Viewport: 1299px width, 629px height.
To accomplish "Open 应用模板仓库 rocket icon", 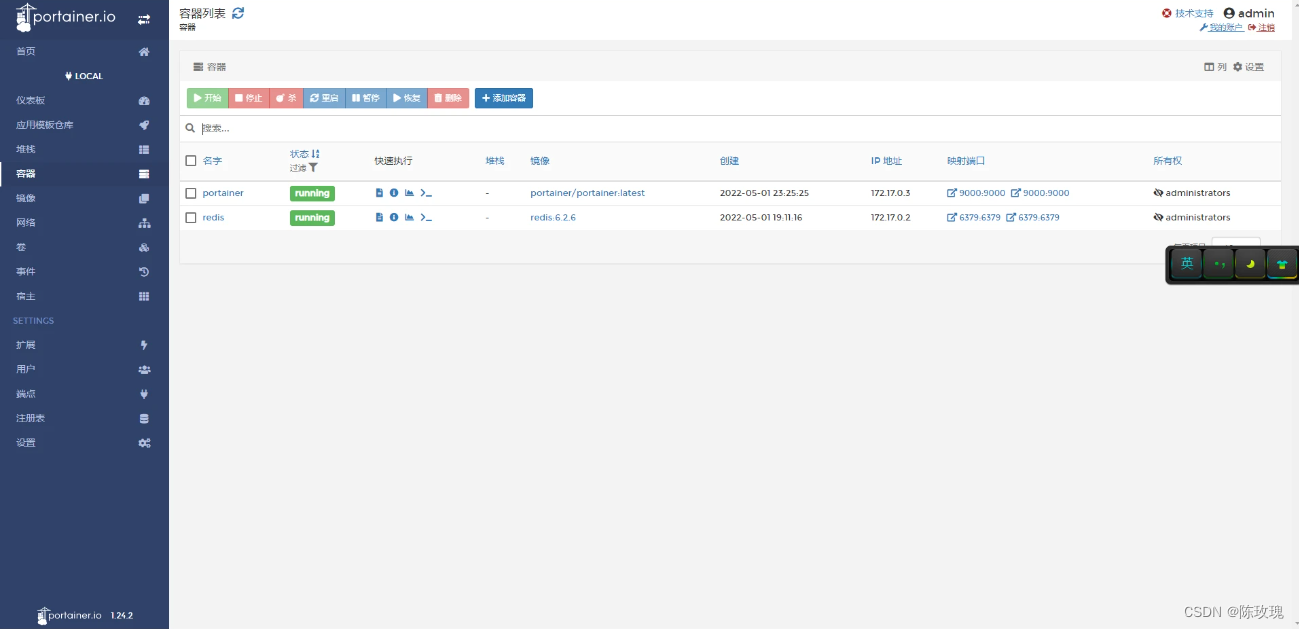I will pyautogui.click(x=144, y=125).
